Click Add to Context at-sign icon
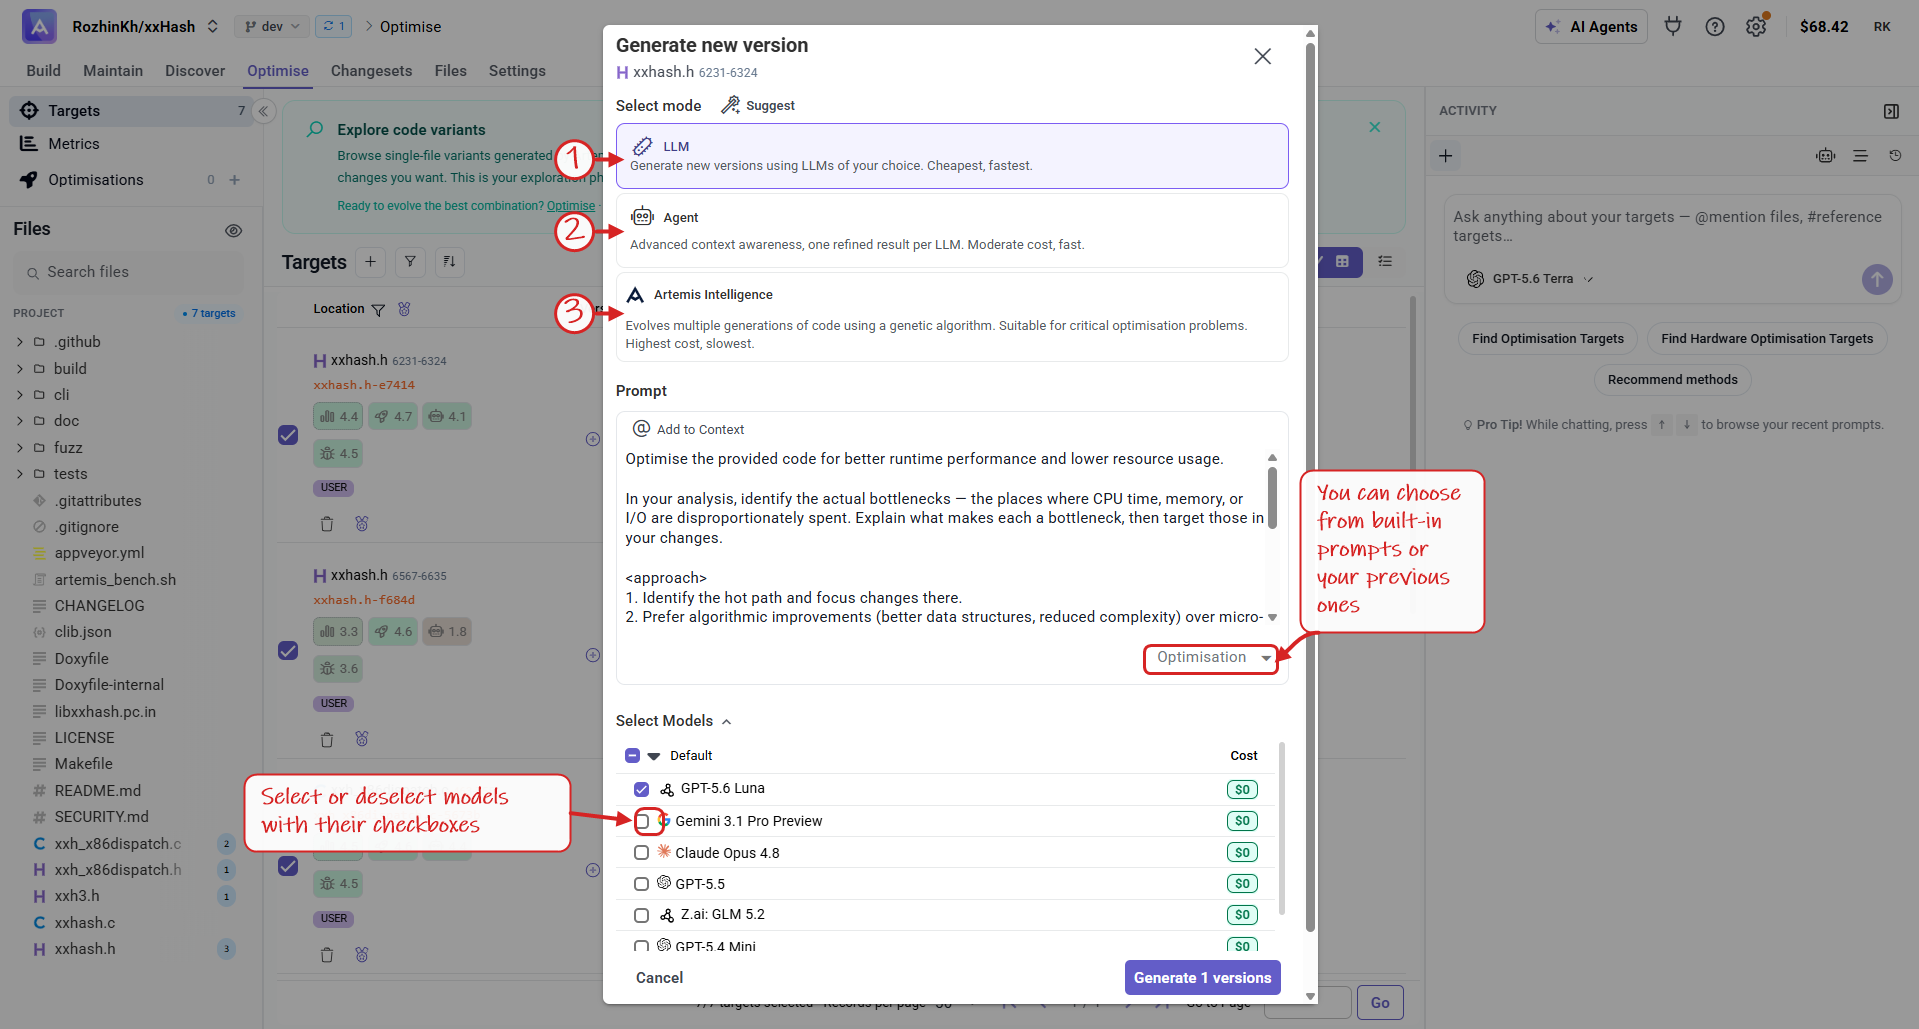Image resolution: width=1919 pixels, height=1029 pixels. tap(642, 429)
